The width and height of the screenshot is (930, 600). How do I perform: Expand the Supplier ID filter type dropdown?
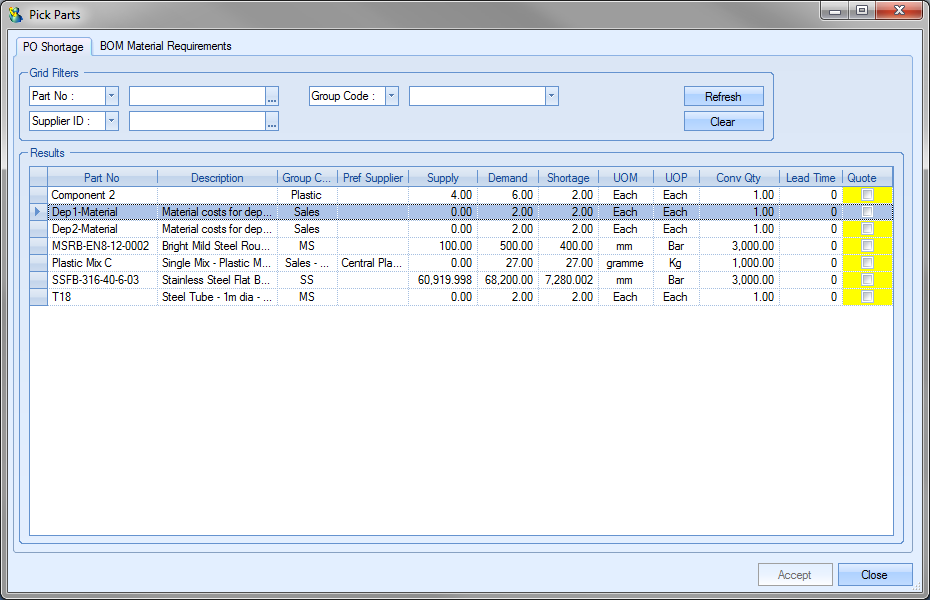click(x=111, y=121)
